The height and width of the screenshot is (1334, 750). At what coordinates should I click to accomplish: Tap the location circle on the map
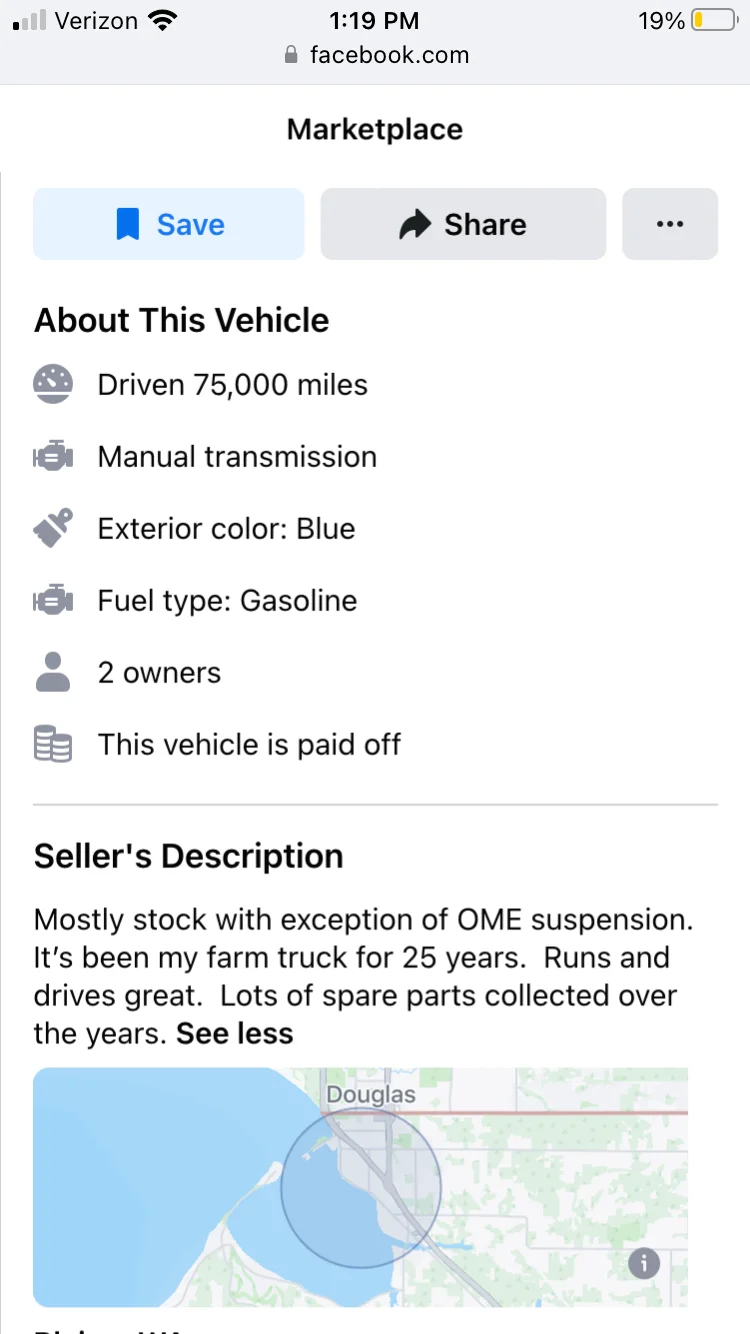pyautogui.click(x=361, y=1187)
